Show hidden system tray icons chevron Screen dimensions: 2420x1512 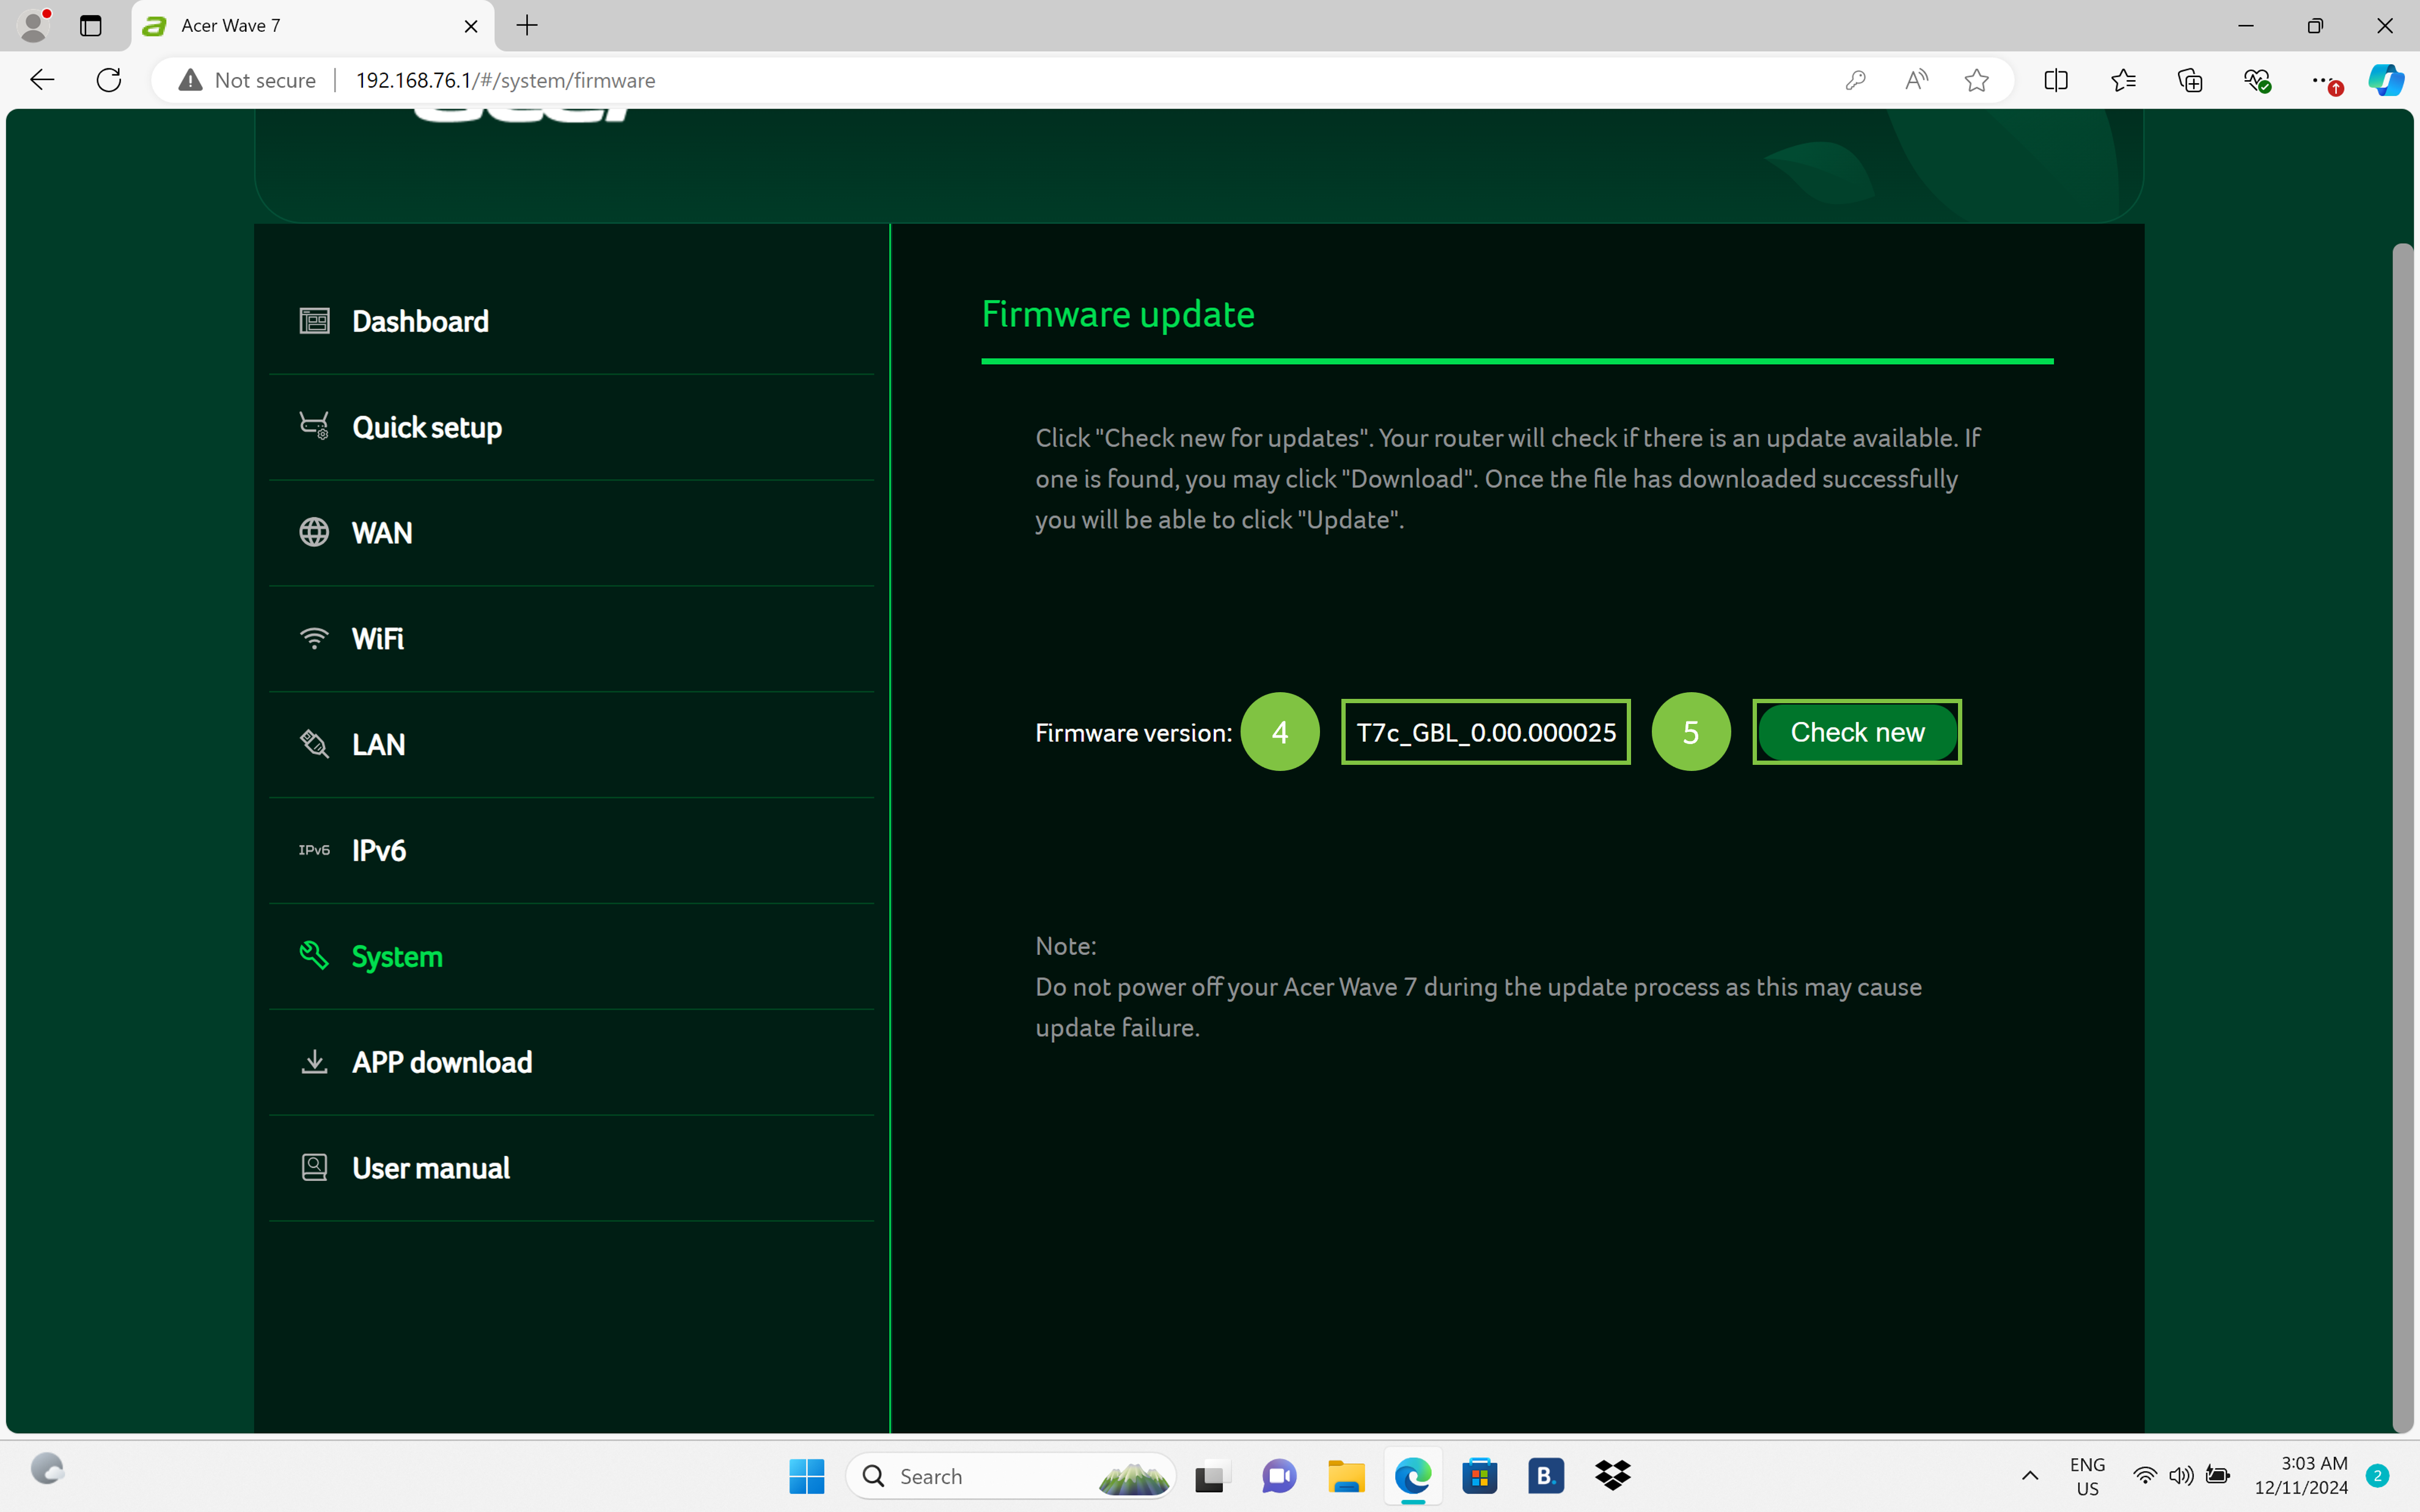pos(2030,1476)
